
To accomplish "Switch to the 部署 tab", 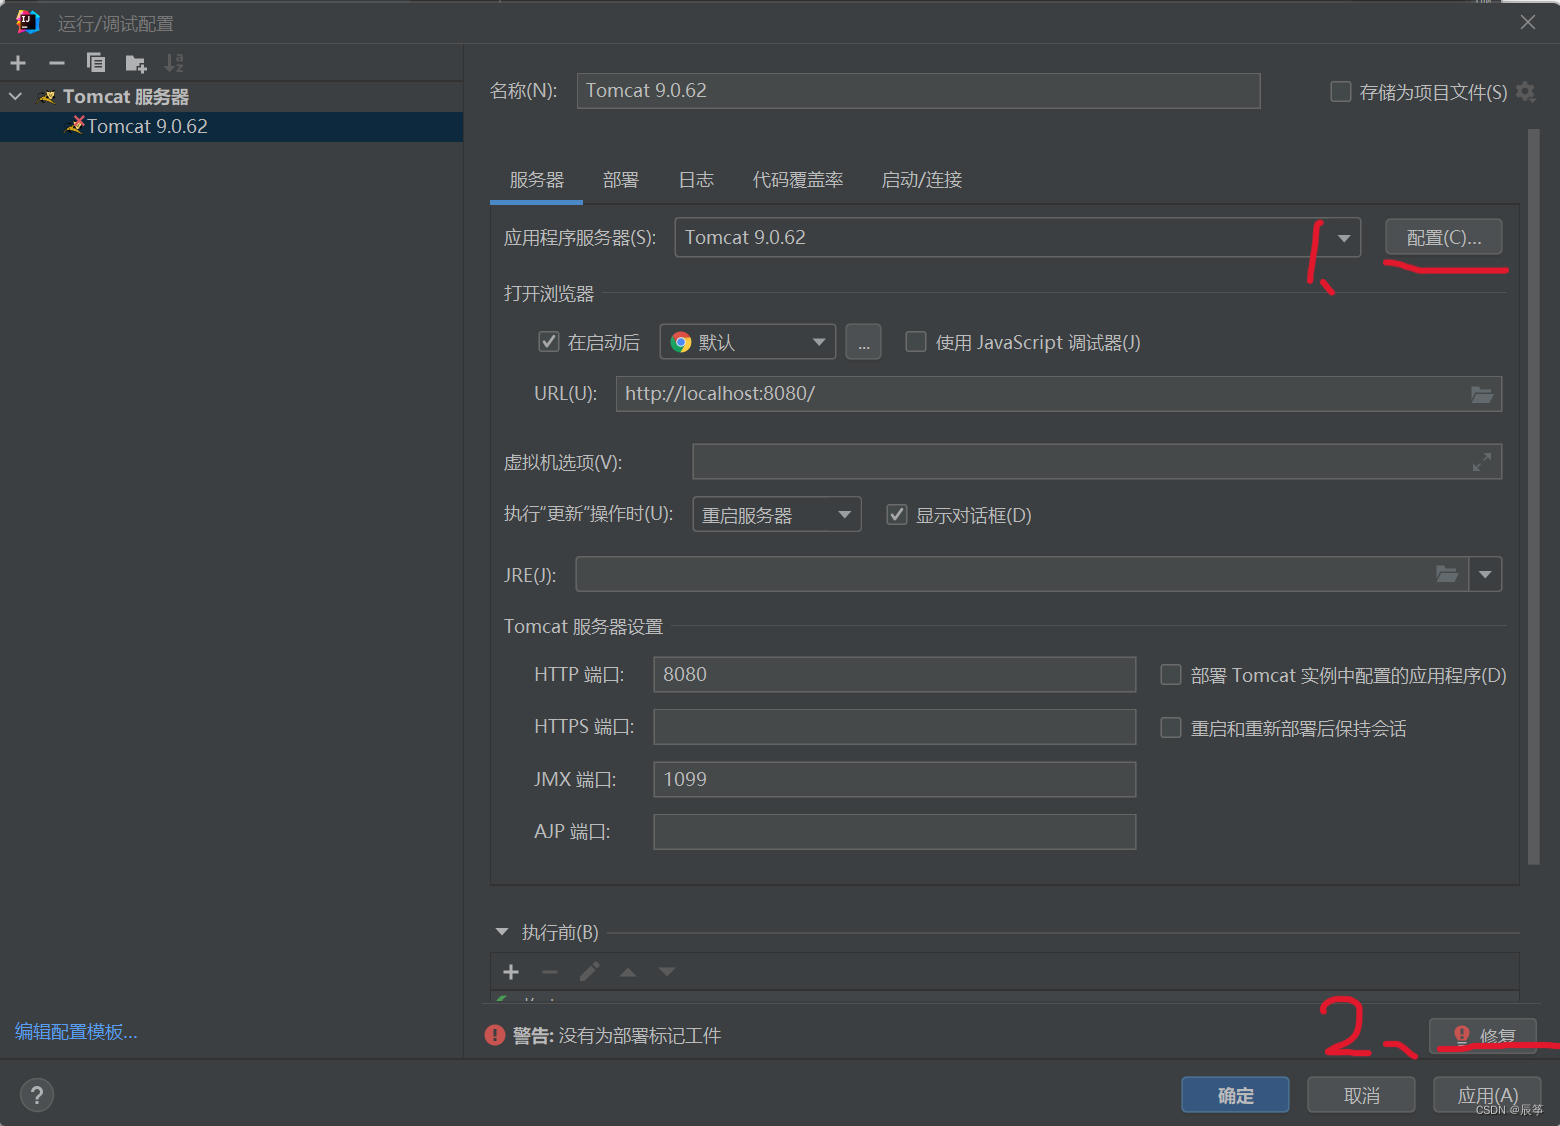I will point(621,180).
